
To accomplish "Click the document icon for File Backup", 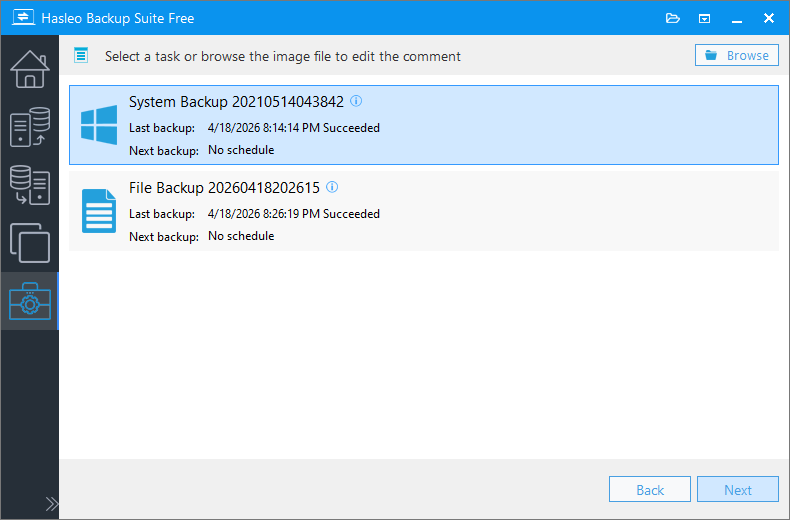I will pyautogui.click(x=99, y=211).
